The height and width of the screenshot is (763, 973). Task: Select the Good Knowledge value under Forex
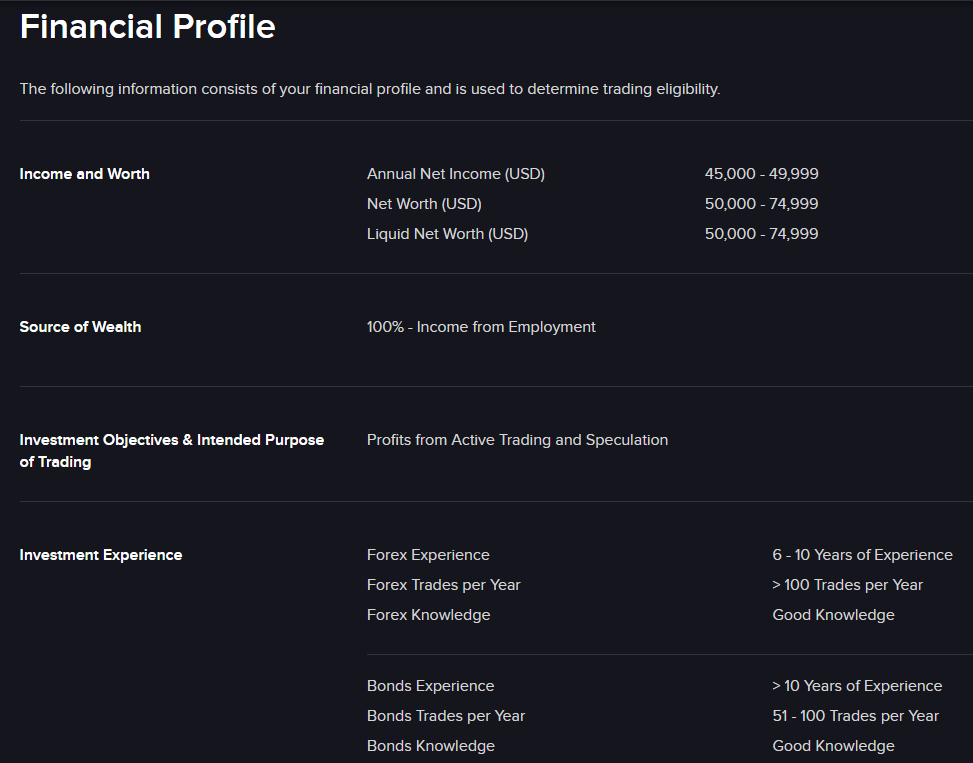click(x=833, y=614)
